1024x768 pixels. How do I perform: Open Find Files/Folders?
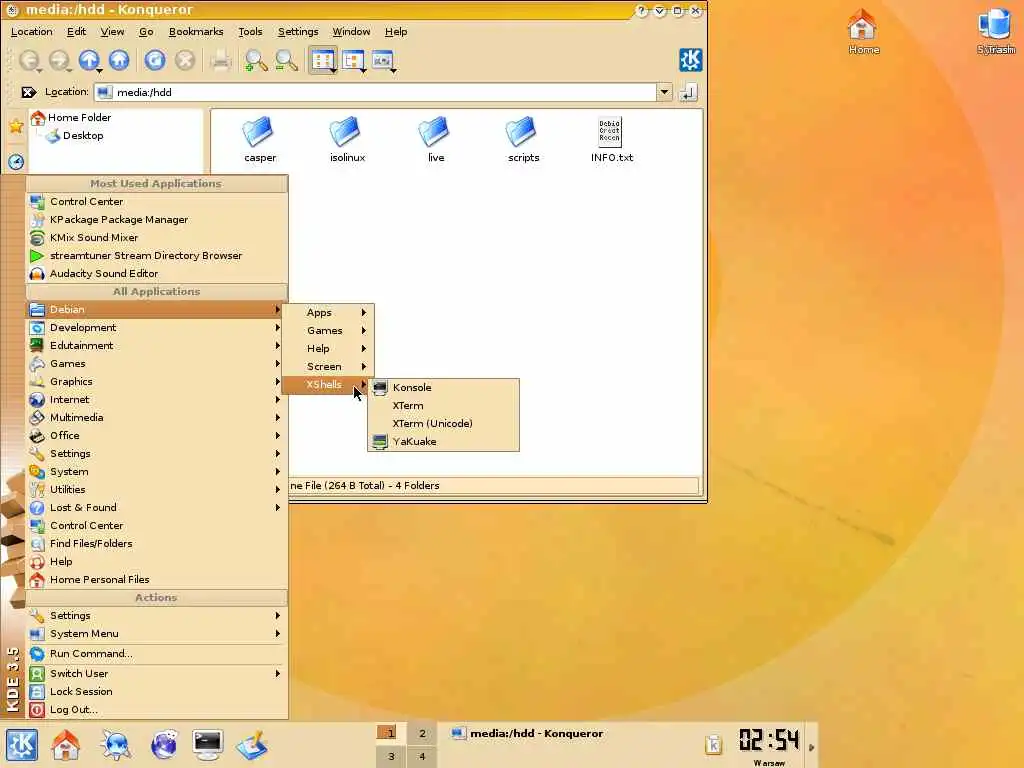point(156,543)
